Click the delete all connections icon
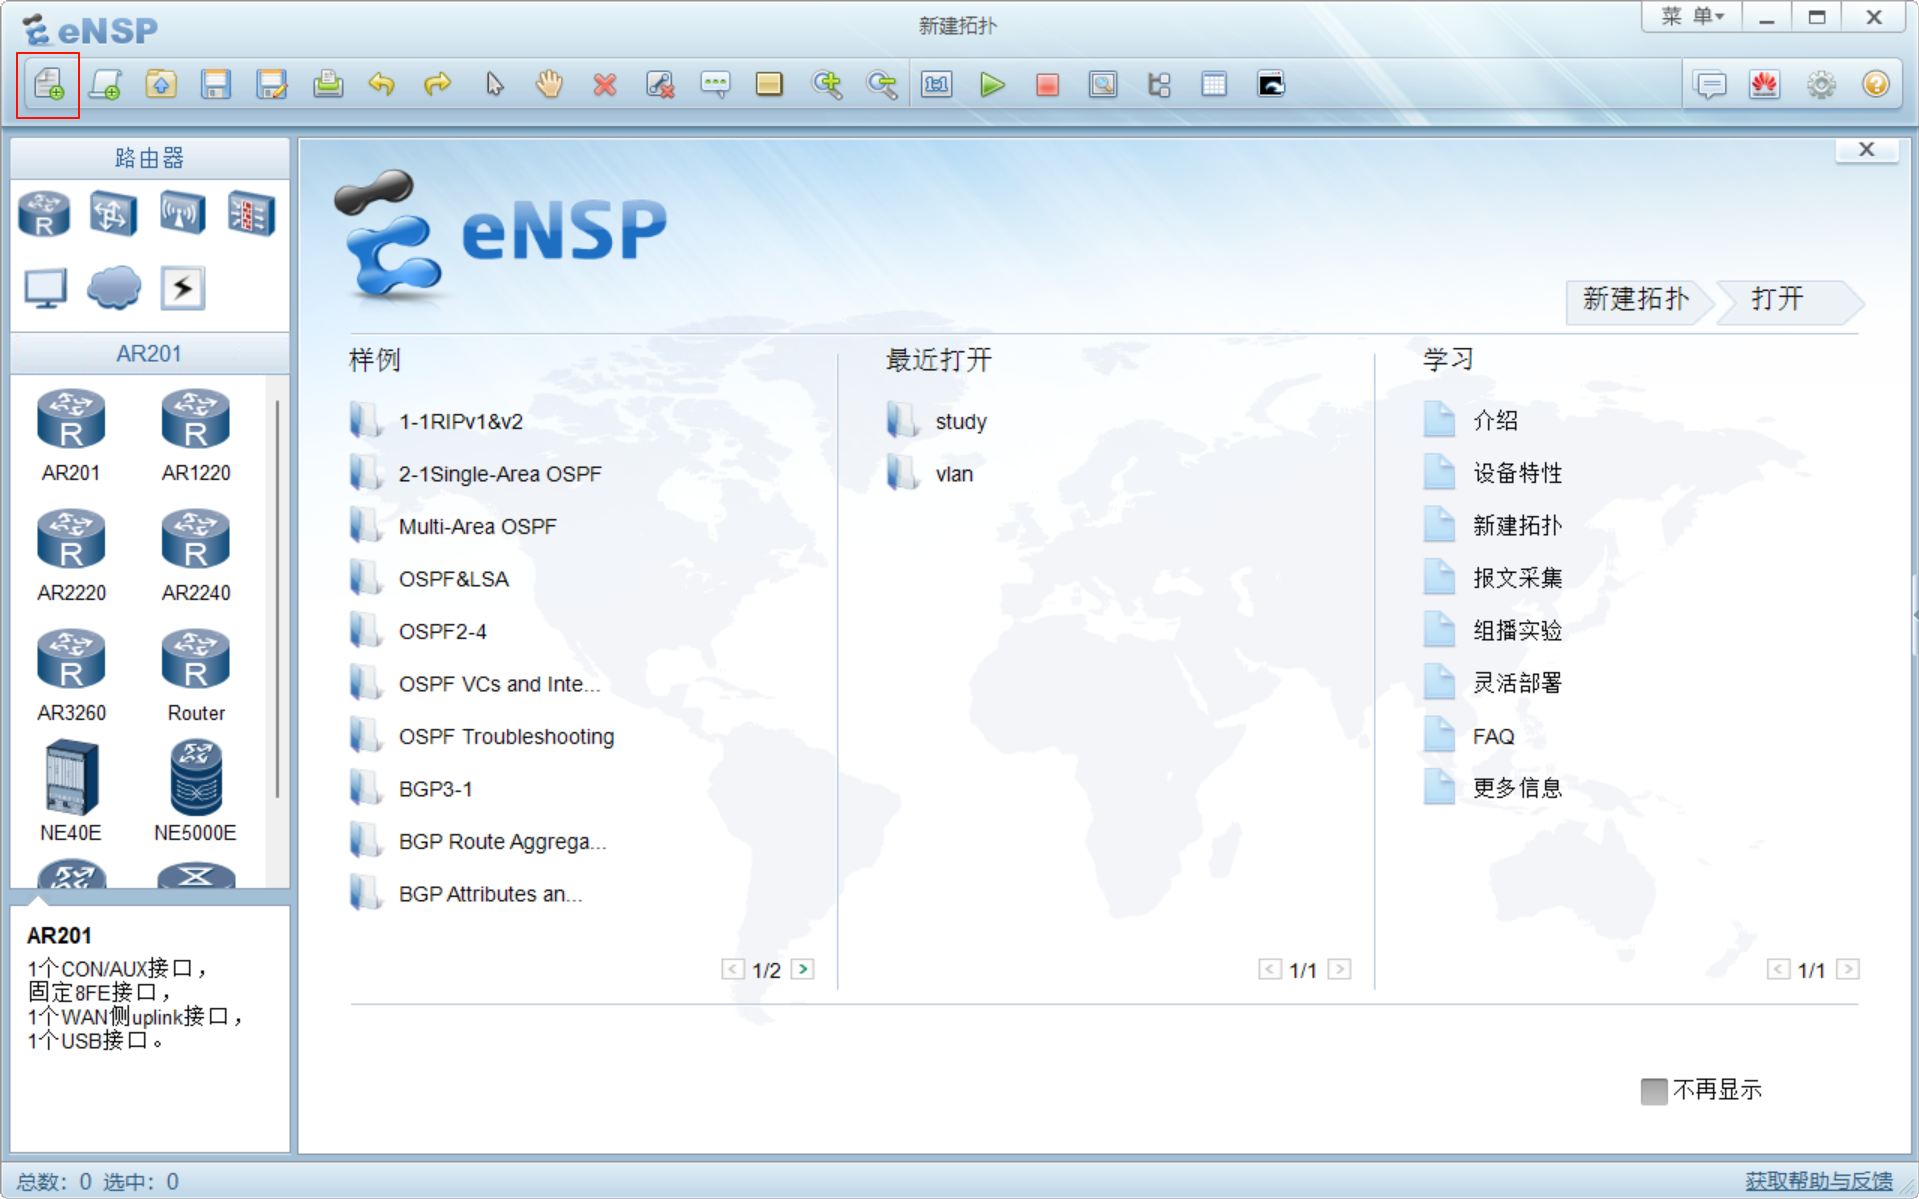 [x=660, y=85]
